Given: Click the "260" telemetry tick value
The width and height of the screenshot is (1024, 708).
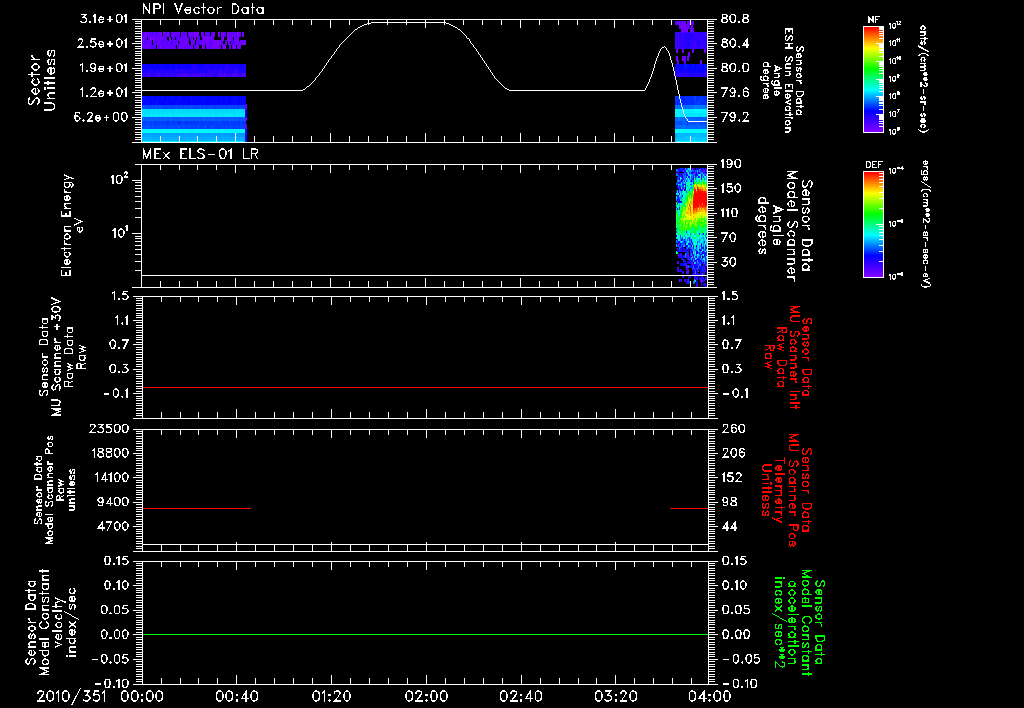Looking at the screenshot, I should tap(732, 428).
